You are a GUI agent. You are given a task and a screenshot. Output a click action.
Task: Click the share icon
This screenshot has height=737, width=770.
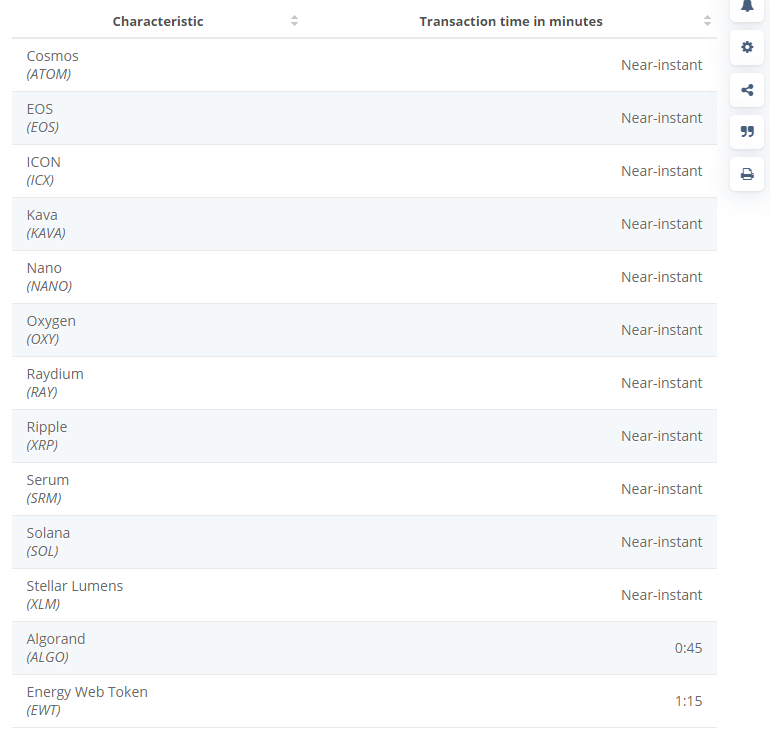pos(747,90)
